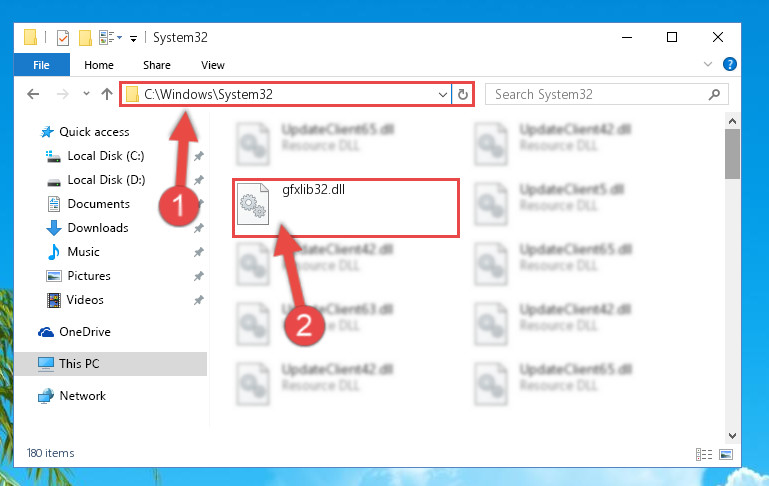Go up one folder level
Viewport: 769px width, 486px height.
(106, 94)
